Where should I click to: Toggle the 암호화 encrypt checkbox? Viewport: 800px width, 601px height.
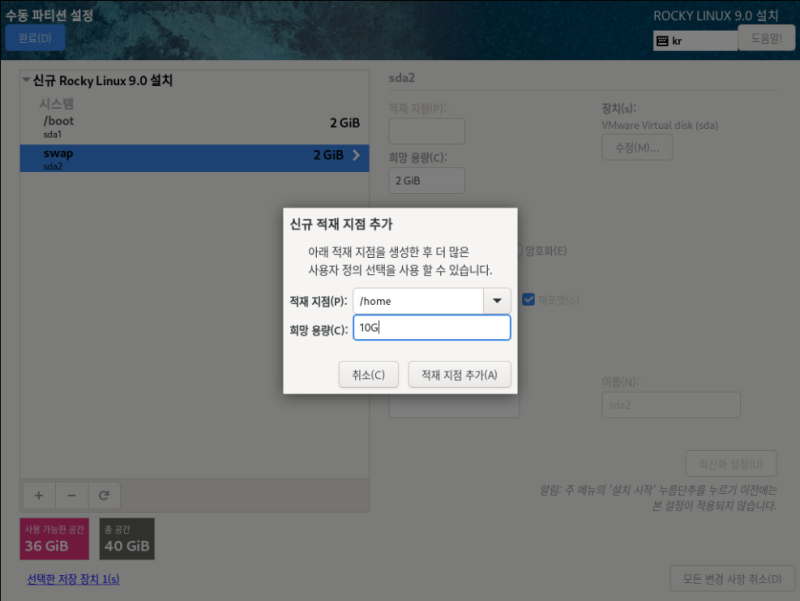pyautogui.click(x=519, y=251)
